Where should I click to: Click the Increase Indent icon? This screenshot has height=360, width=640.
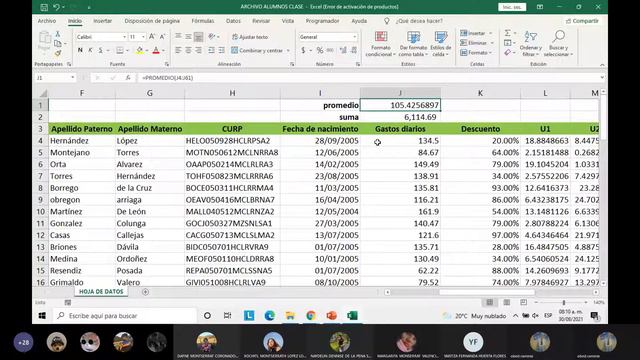coord(222,50)
